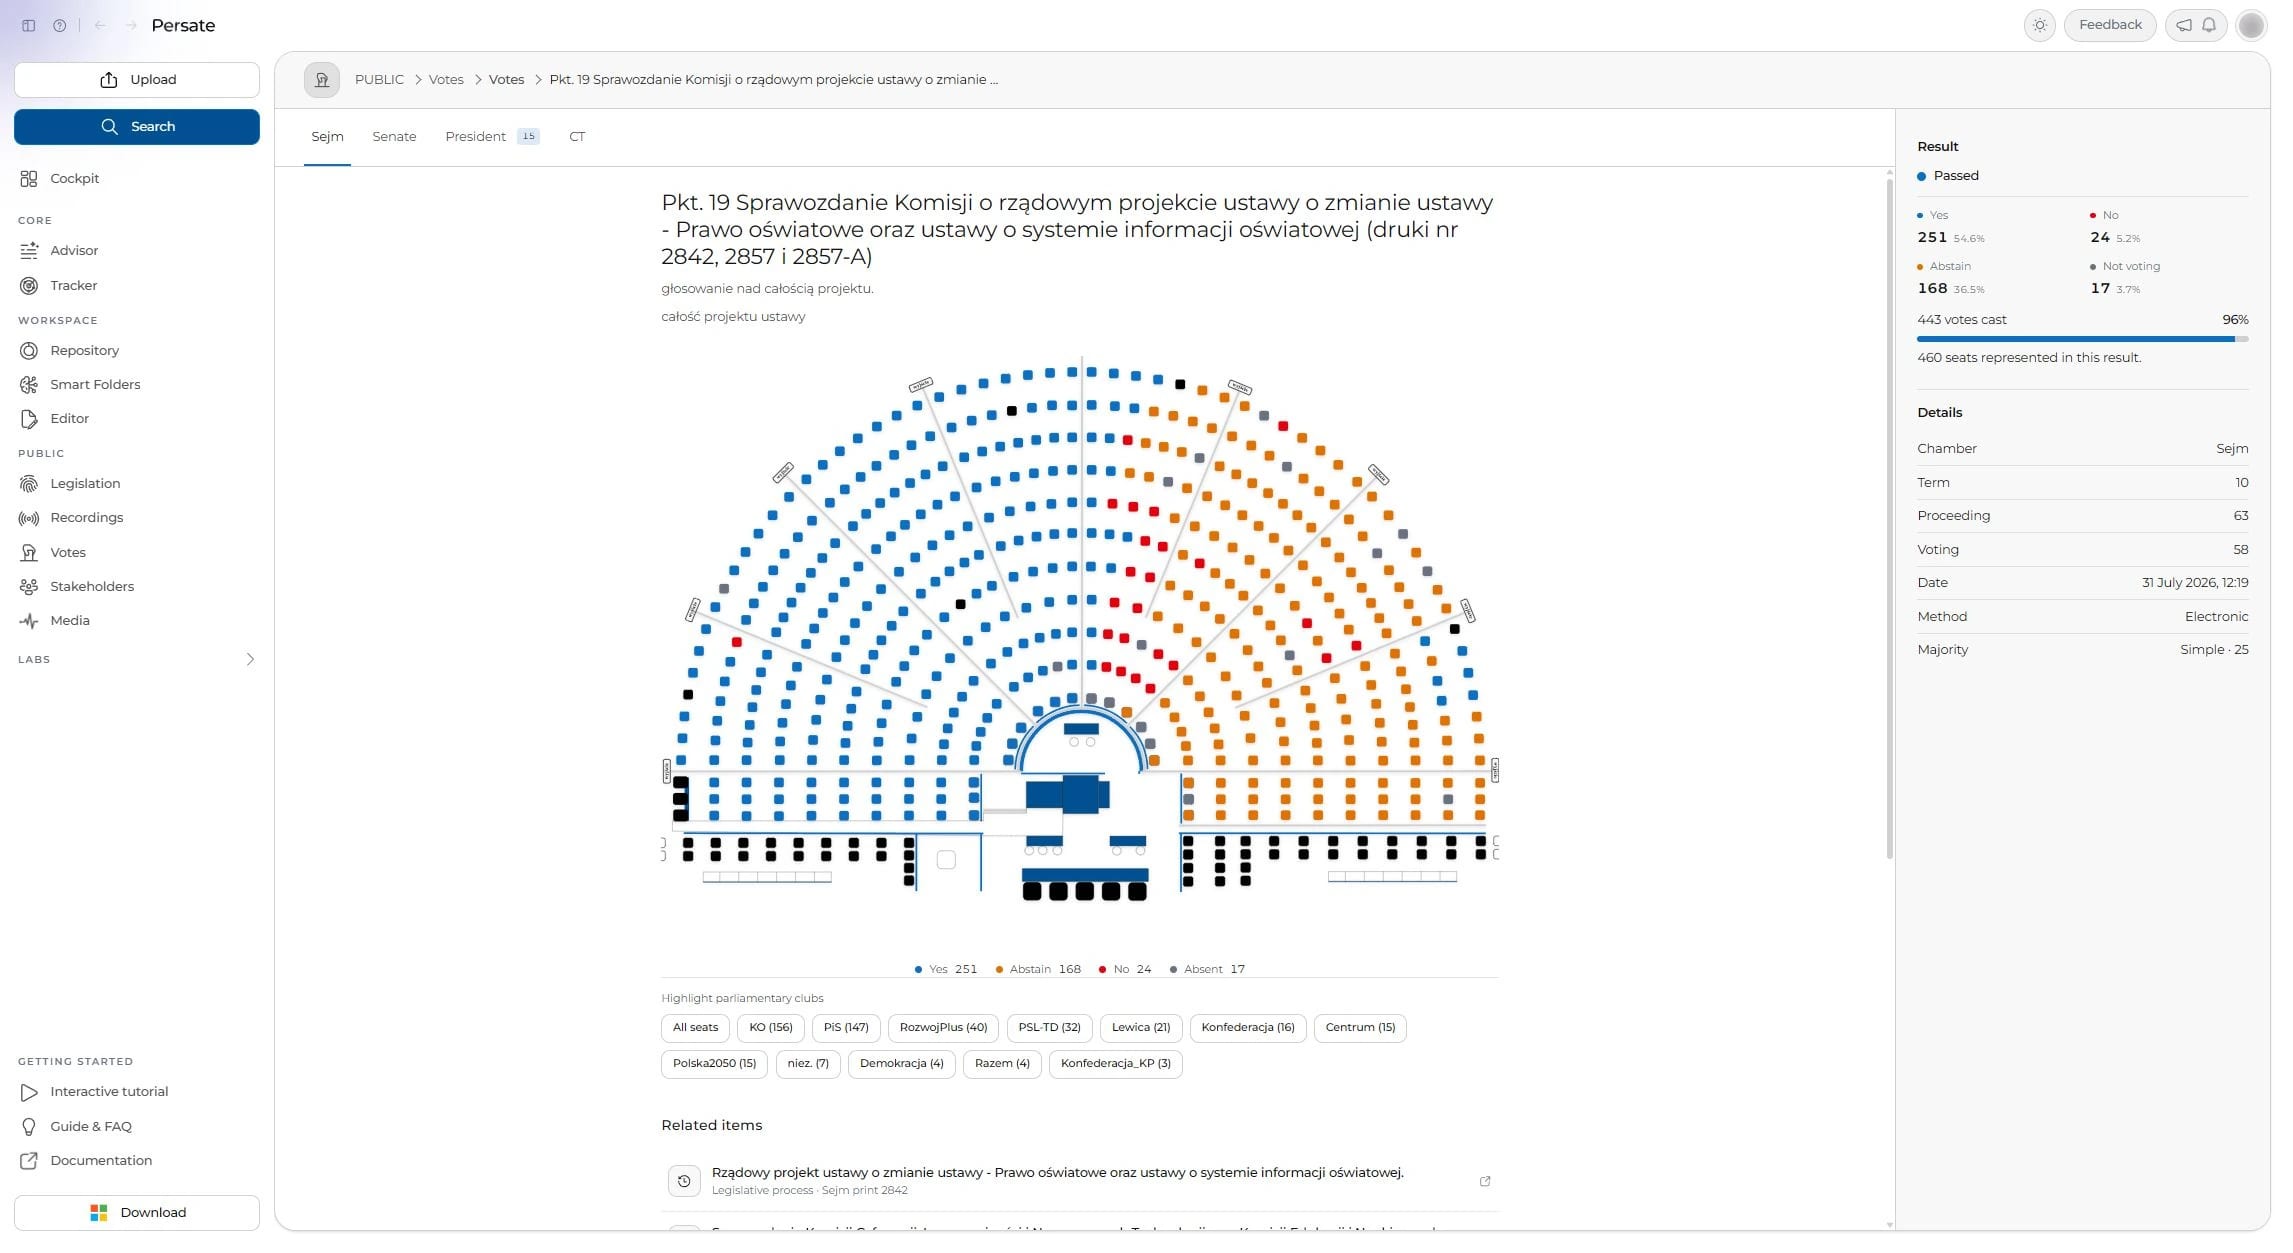Click PUBLIC in the breadcrumb
The height and width of the screenshot is (1253, 2293).
(x=379, y=80)
